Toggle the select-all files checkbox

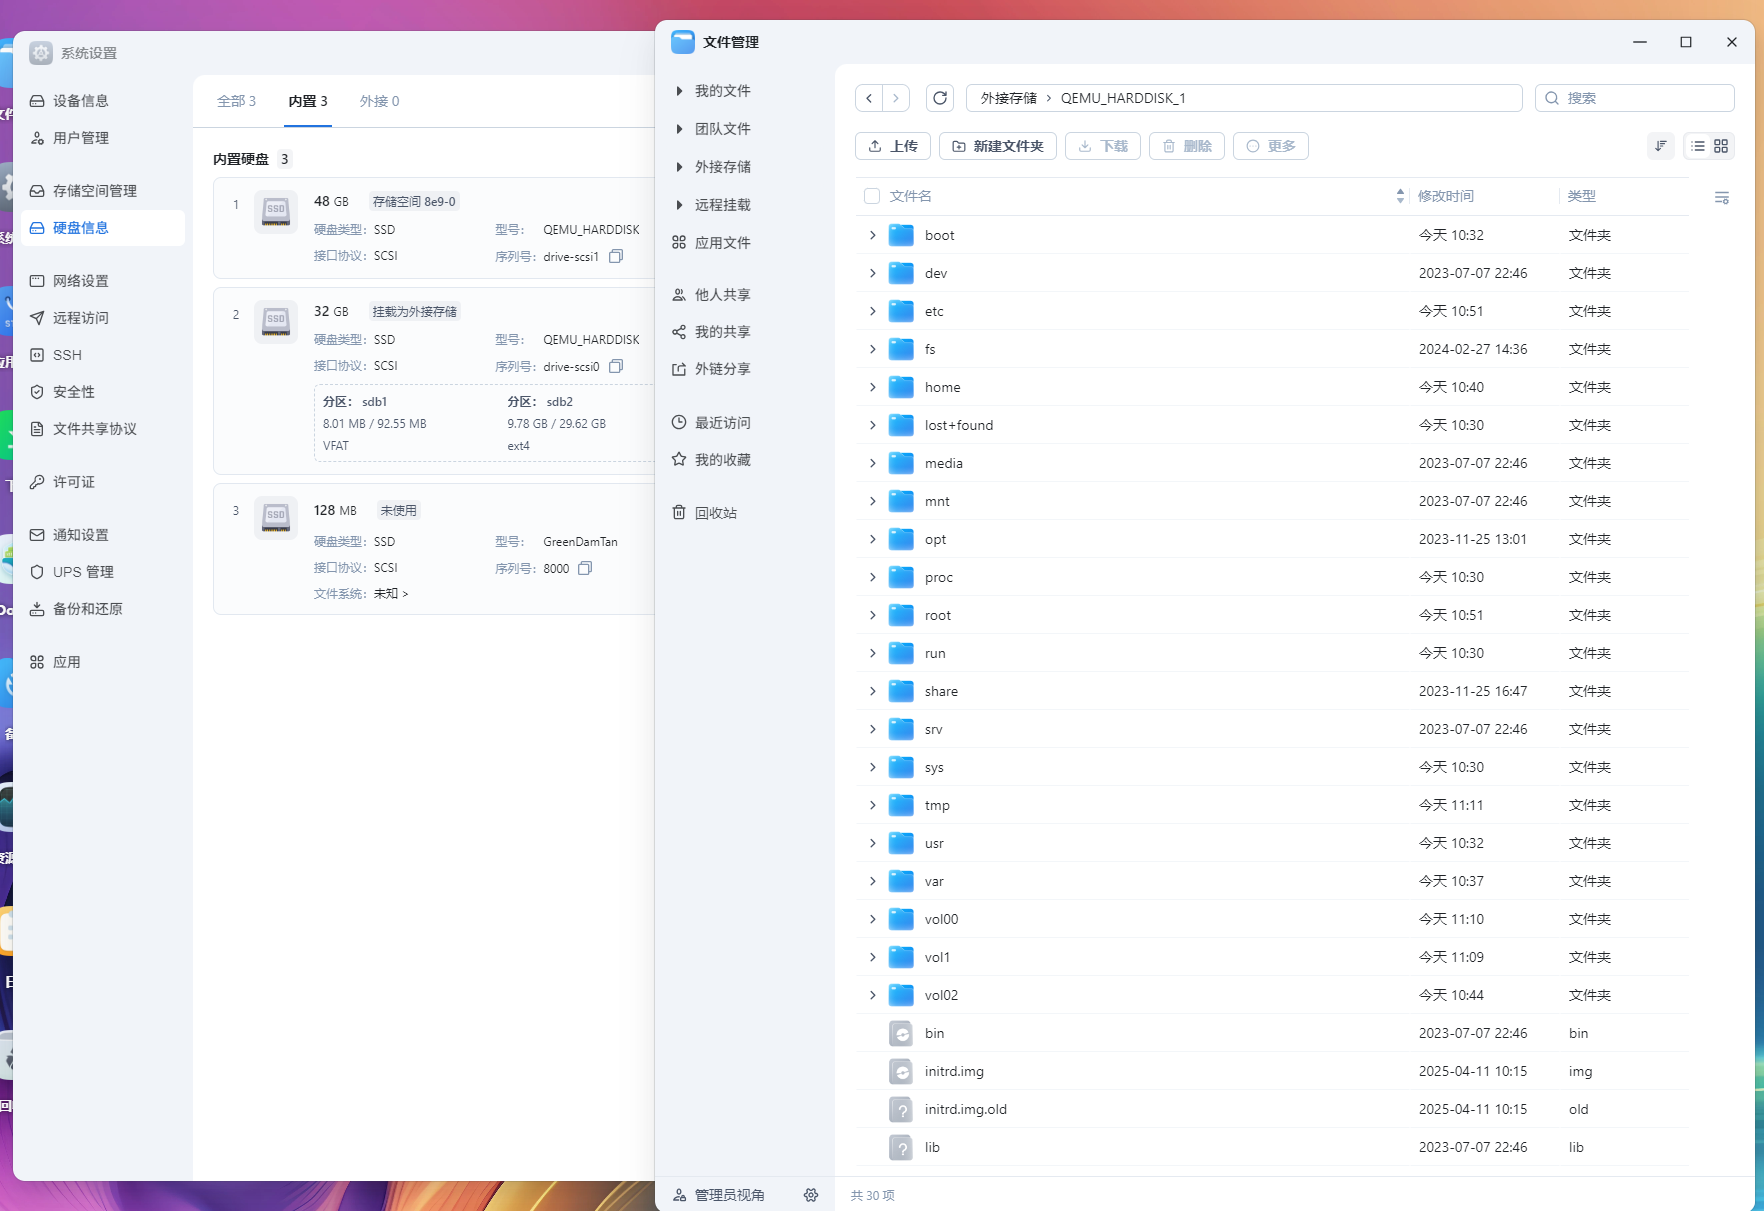(872, 196)
